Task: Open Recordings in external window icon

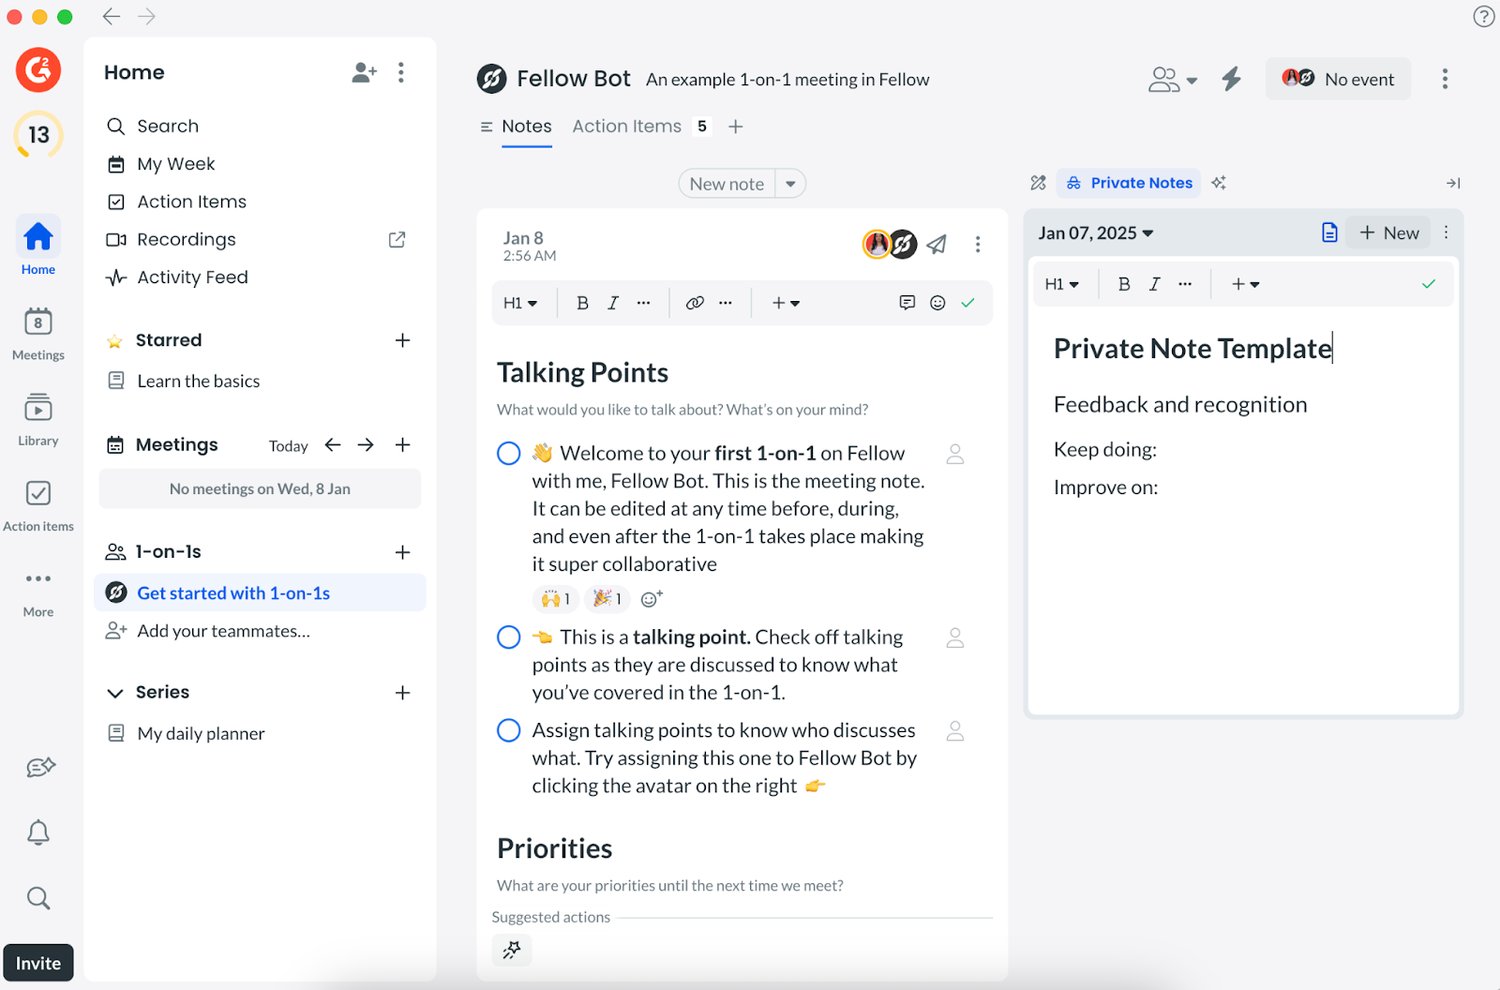Action: pyautogui.click(x=397, y=240)
